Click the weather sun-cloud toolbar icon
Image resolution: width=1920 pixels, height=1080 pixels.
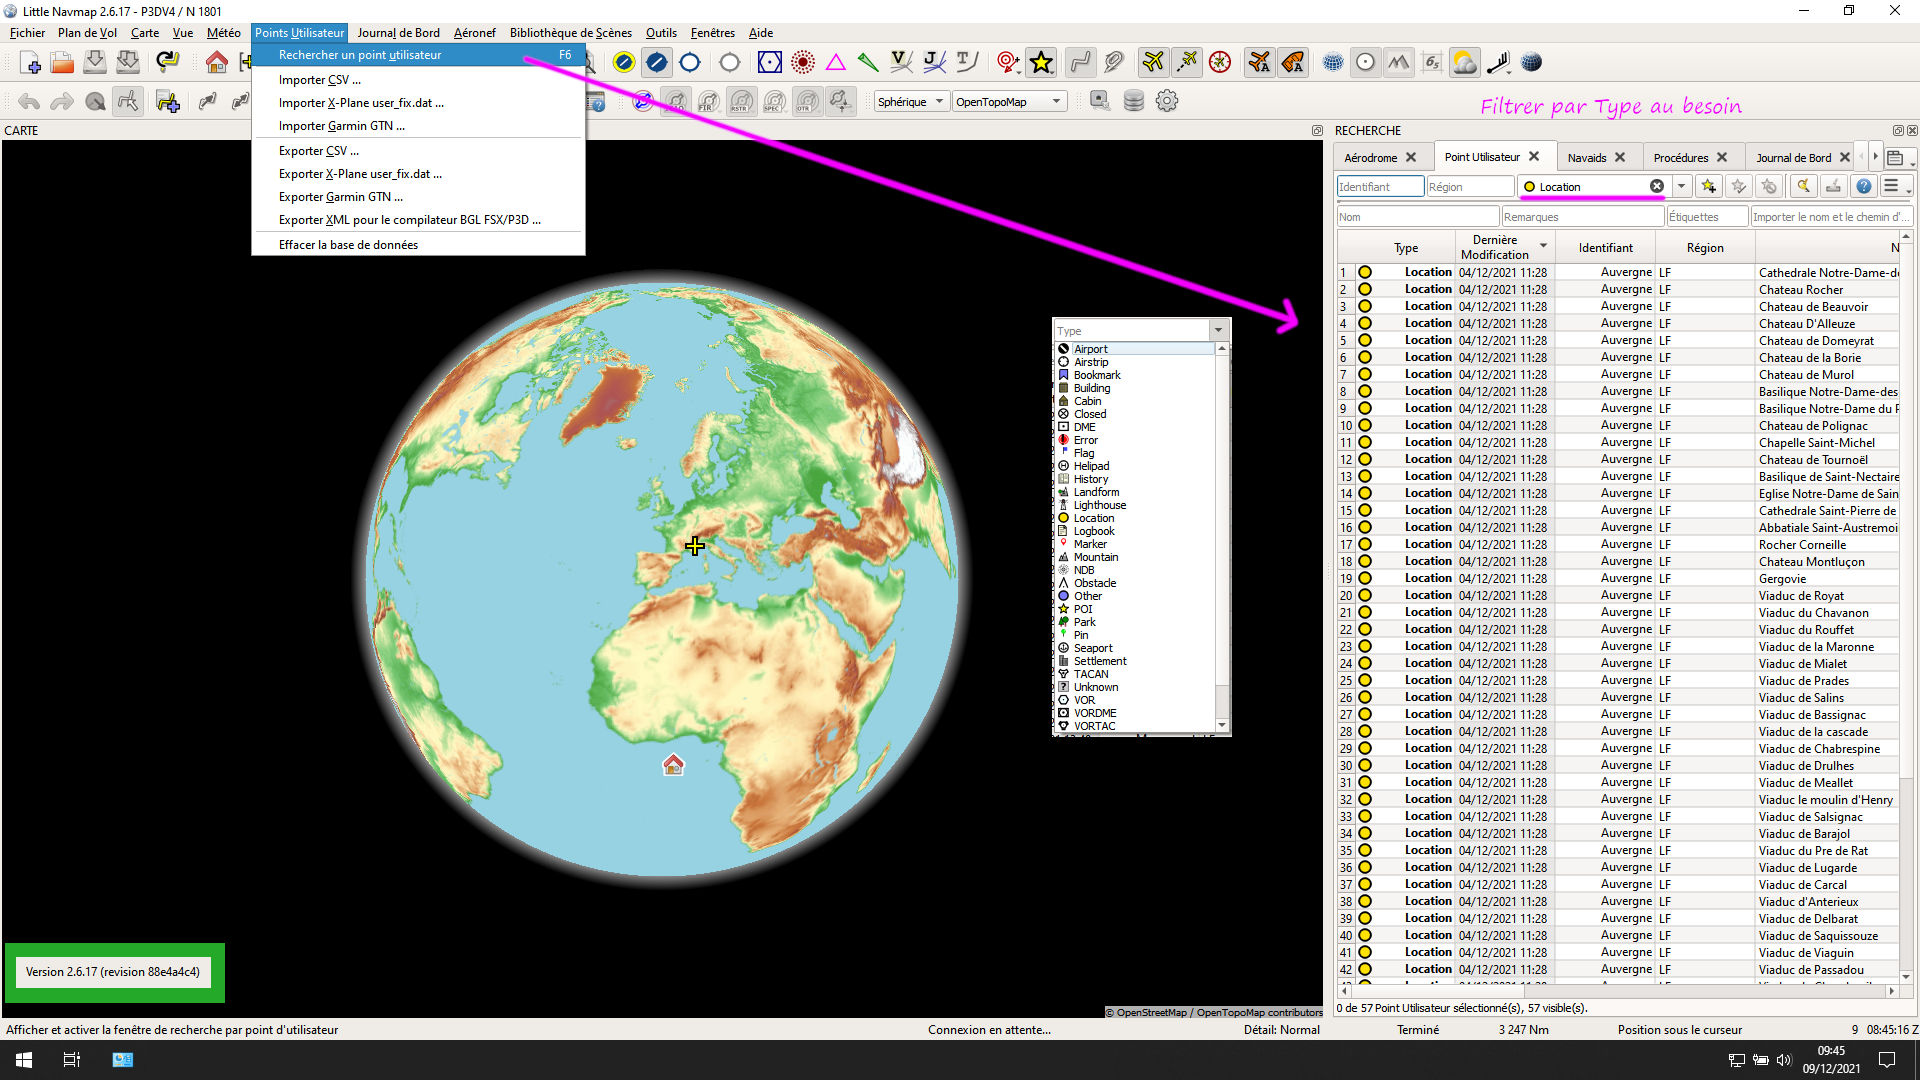(1464, 63)
